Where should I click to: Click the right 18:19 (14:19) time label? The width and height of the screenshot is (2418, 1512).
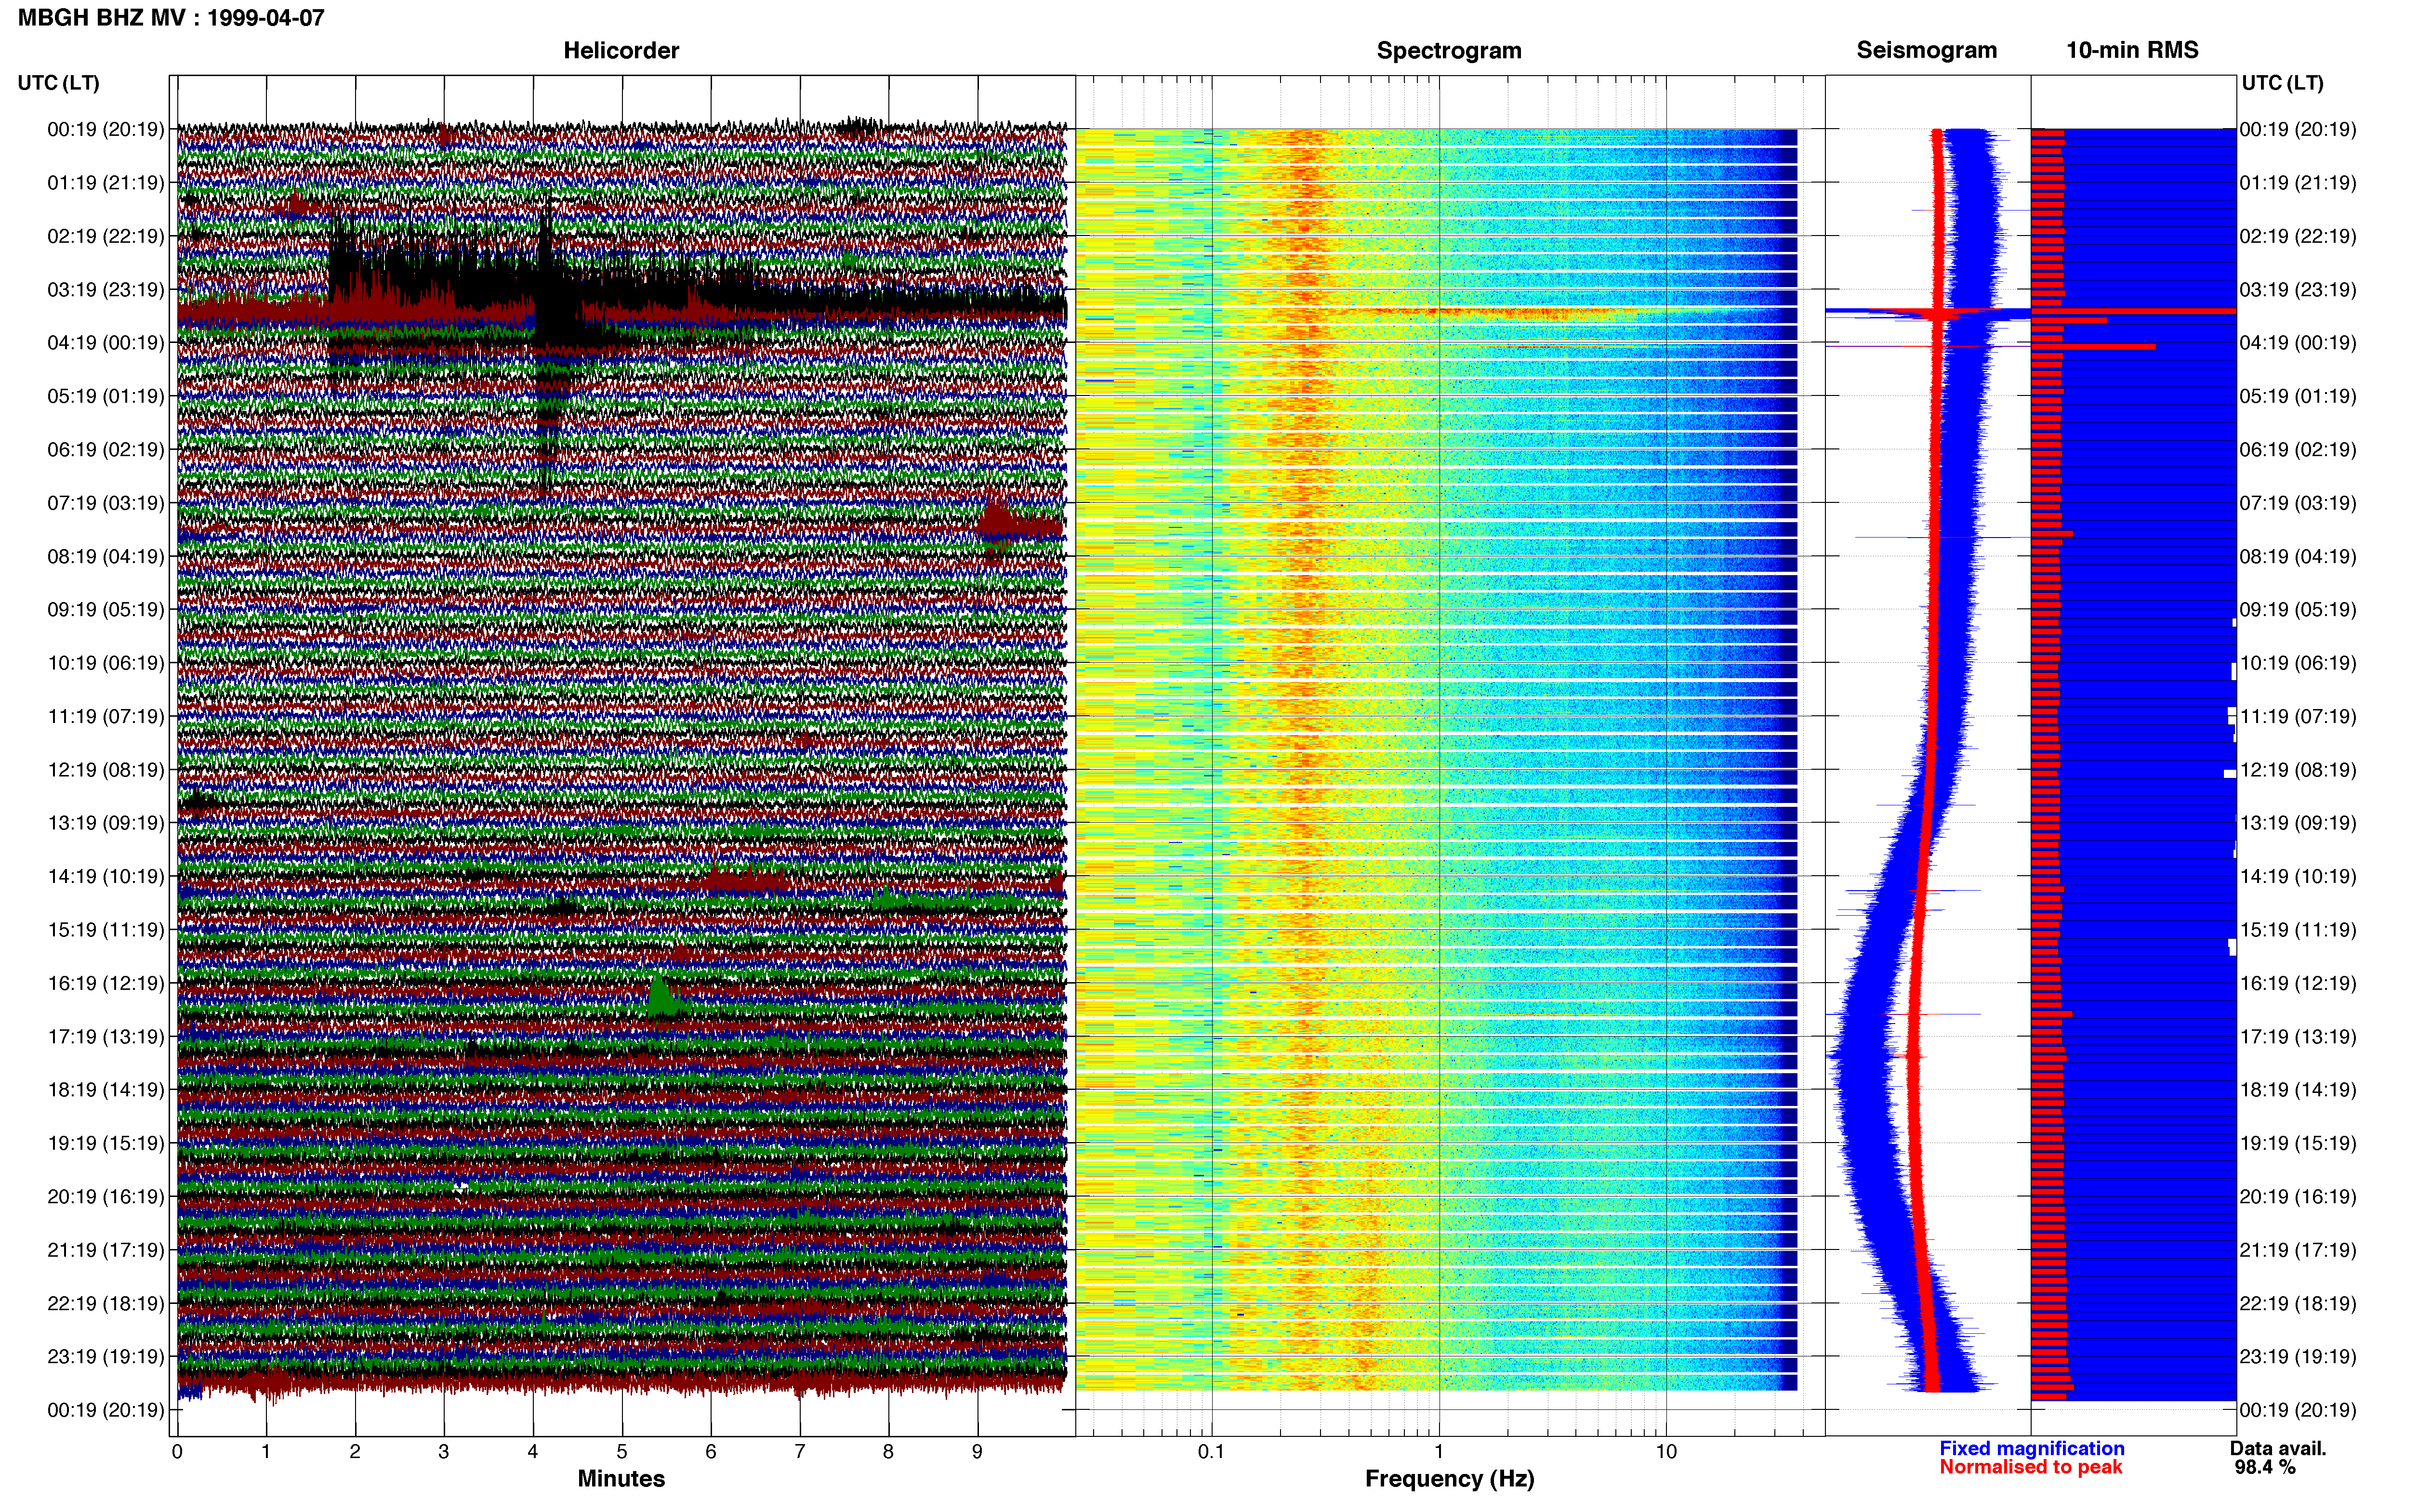click(x=2297, y=1089)
